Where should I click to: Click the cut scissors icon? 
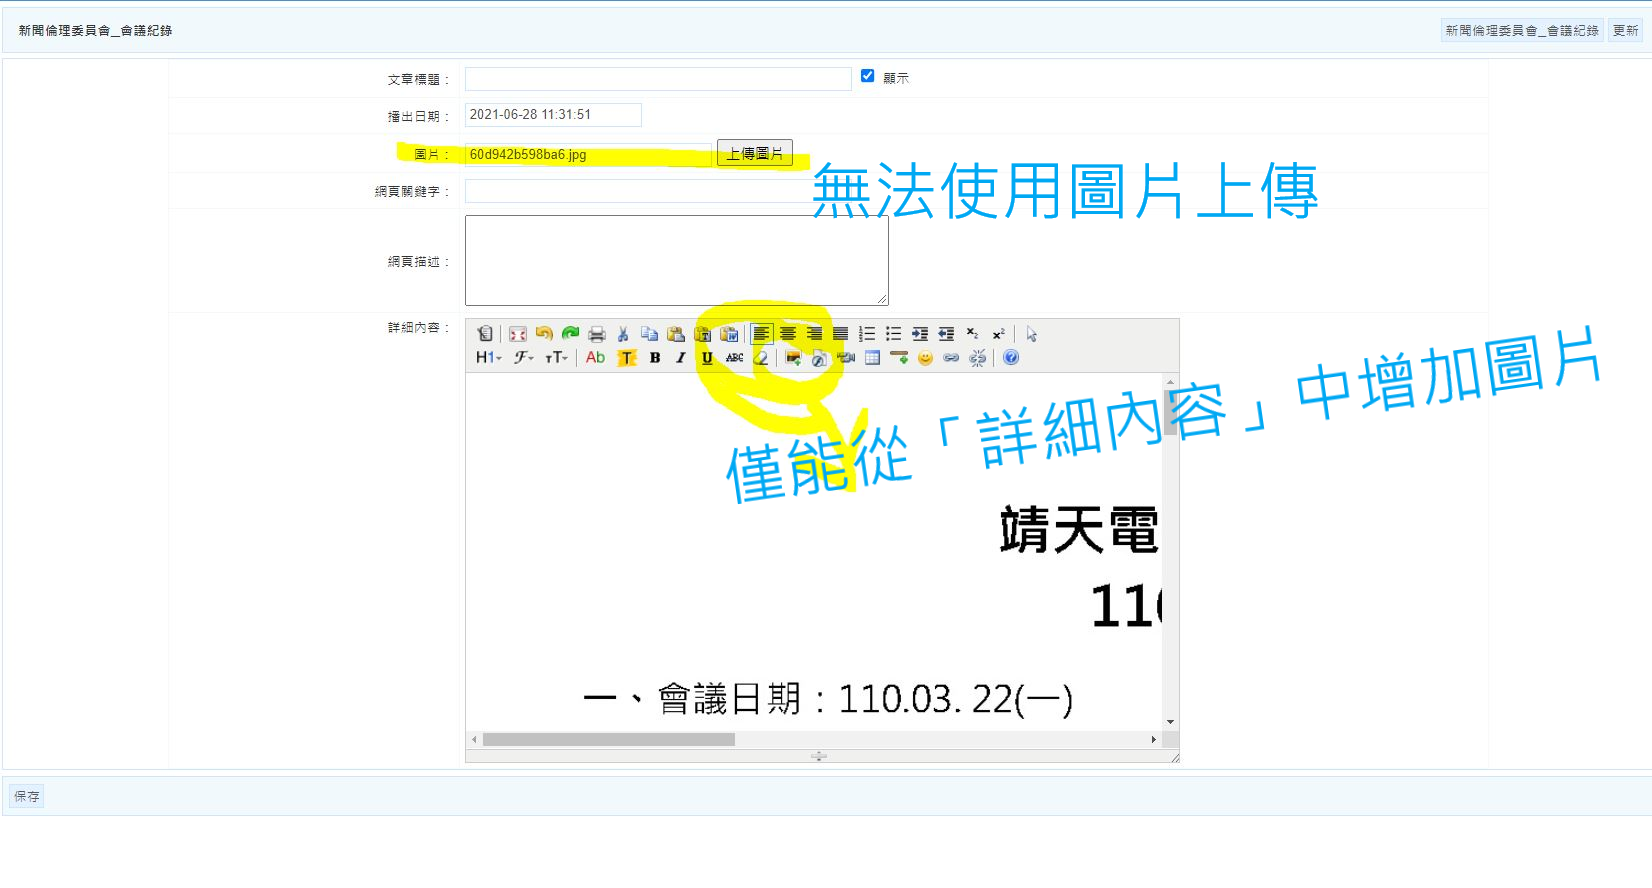(x=623, y=334)
